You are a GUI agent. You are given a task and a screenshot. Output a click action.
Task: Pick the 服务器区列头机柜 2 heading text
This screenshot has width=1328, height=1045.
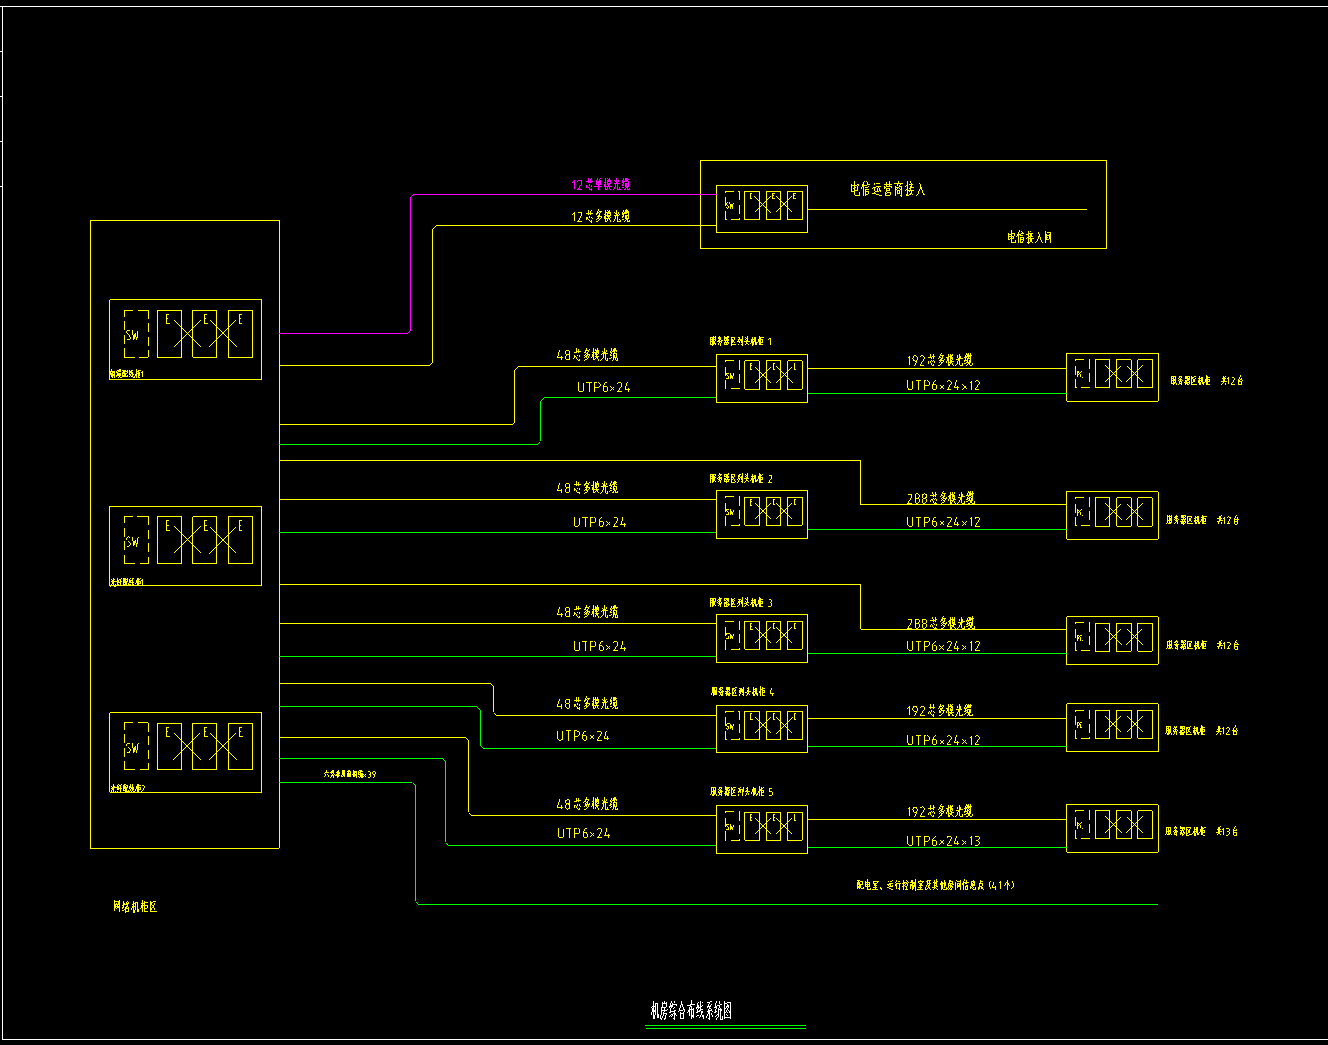[741, 479]
